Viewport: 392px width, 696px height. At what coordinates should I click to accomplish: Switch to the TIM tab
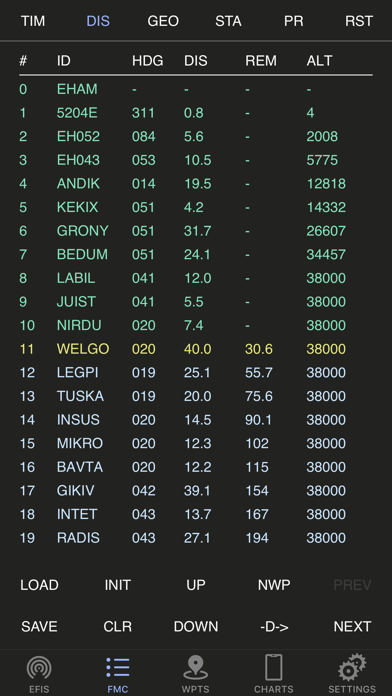point(33,21)
